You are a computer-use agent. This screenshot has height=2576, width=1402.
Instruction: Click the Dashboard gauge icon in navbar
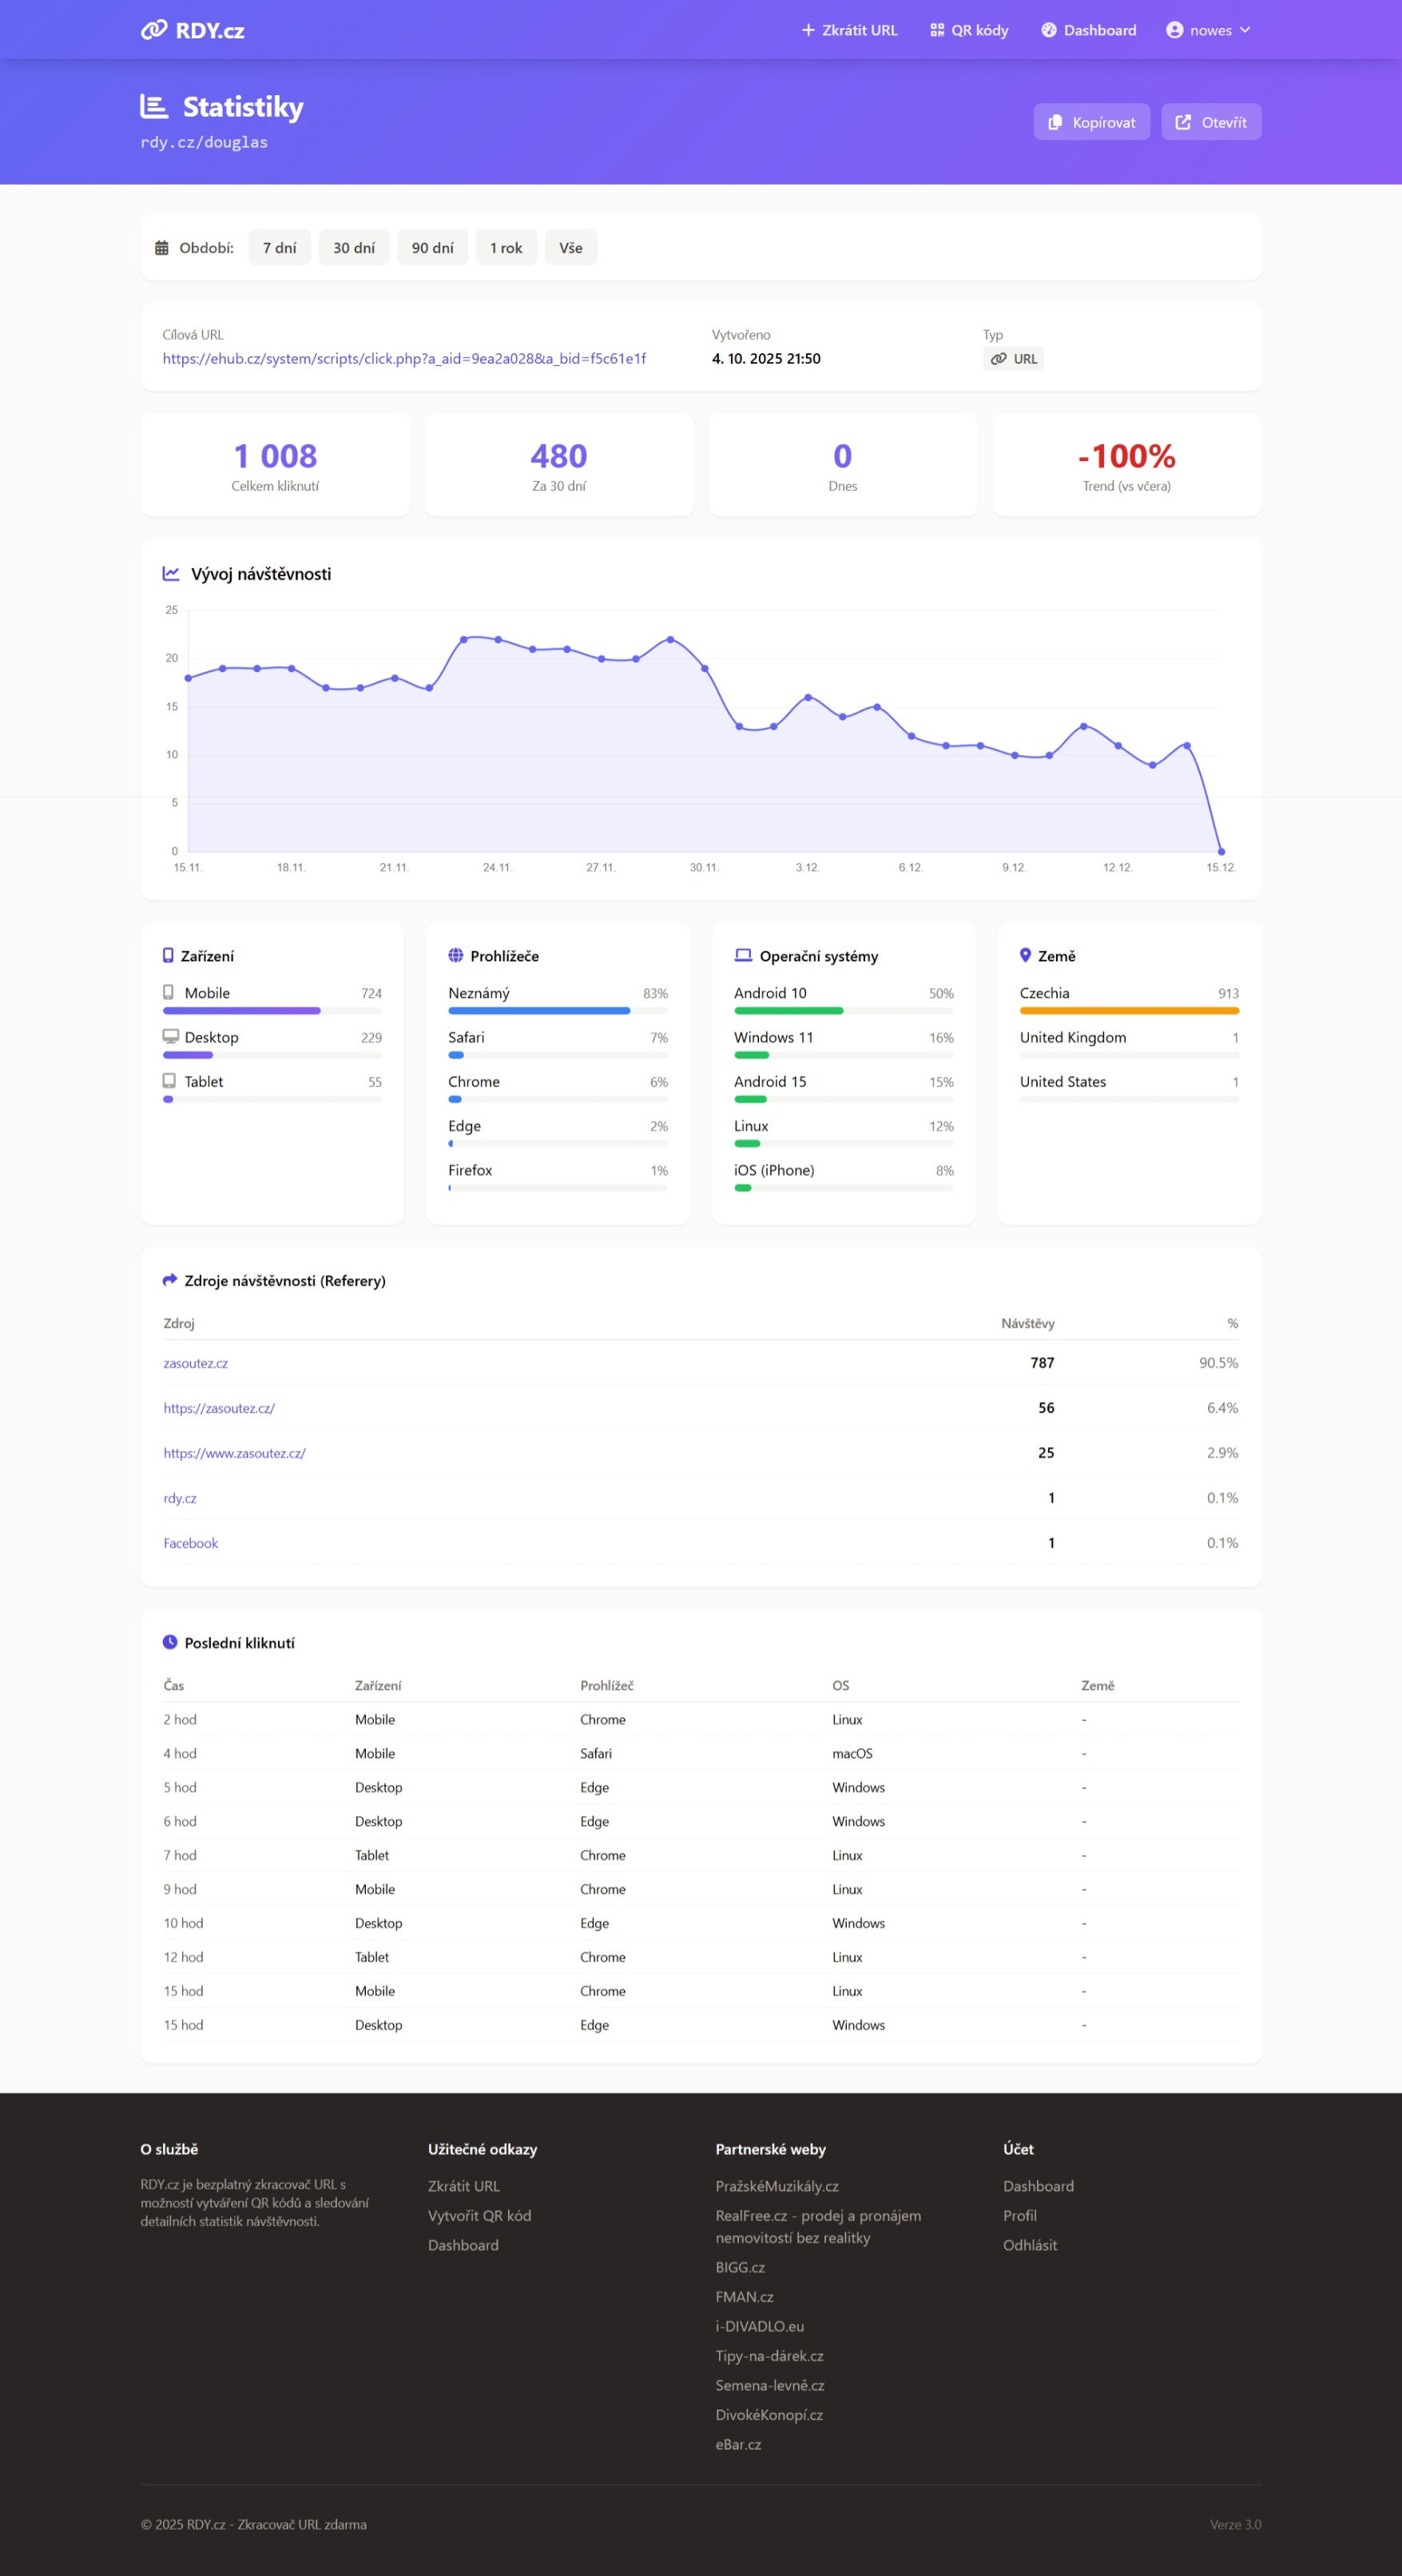[1049, 30]
